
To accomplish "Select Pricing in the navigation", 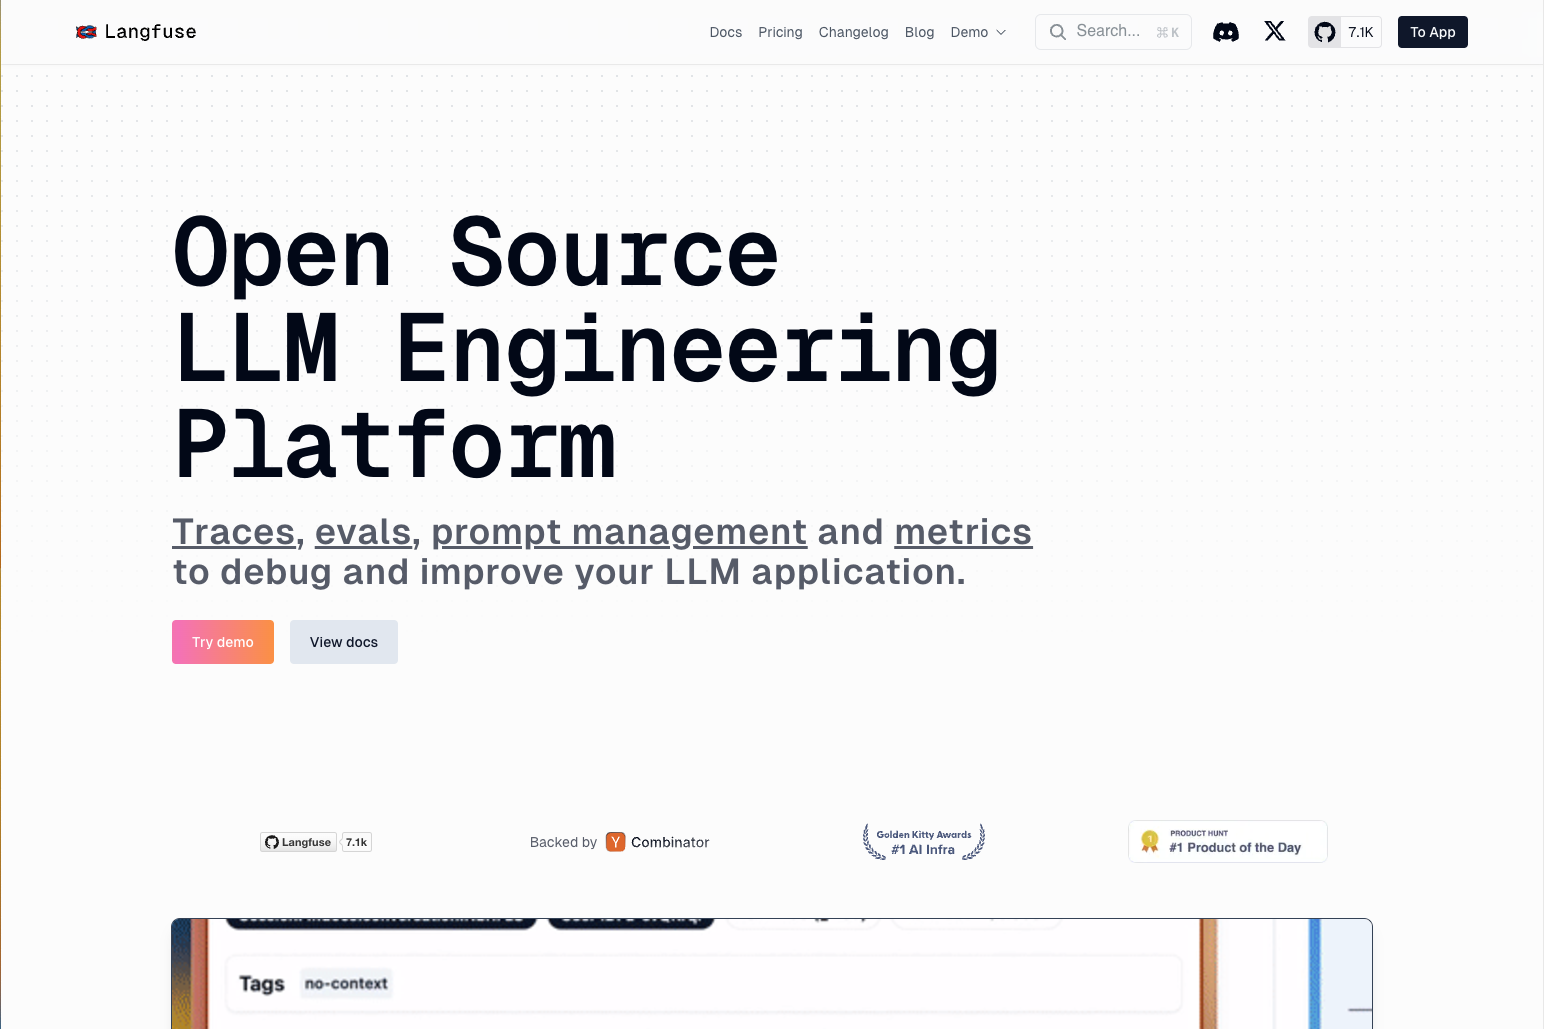I will 780,32.
